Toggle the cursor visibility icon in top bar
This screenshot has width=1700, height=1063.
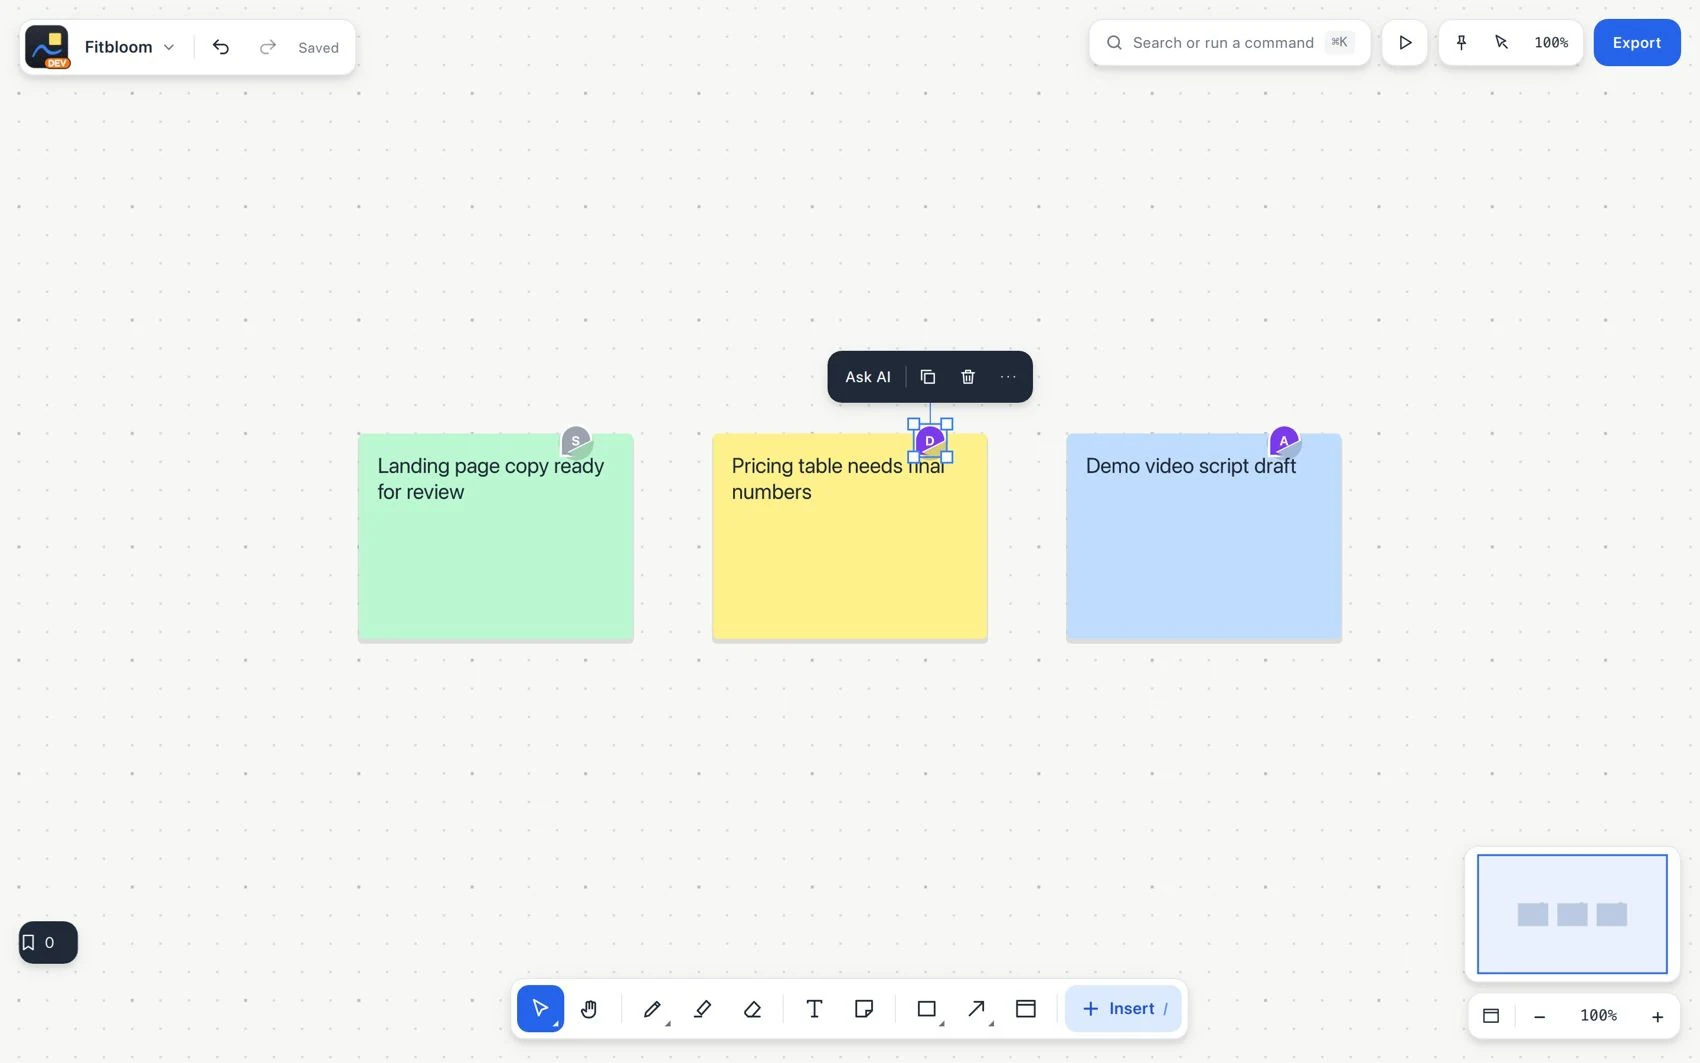tap(1501, 42)
